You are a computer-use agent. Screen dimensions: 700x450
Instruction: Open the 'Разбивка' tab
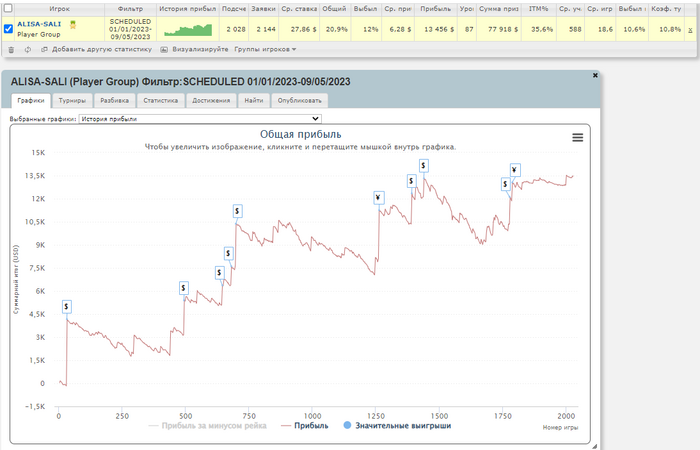[x=115, y=100]
